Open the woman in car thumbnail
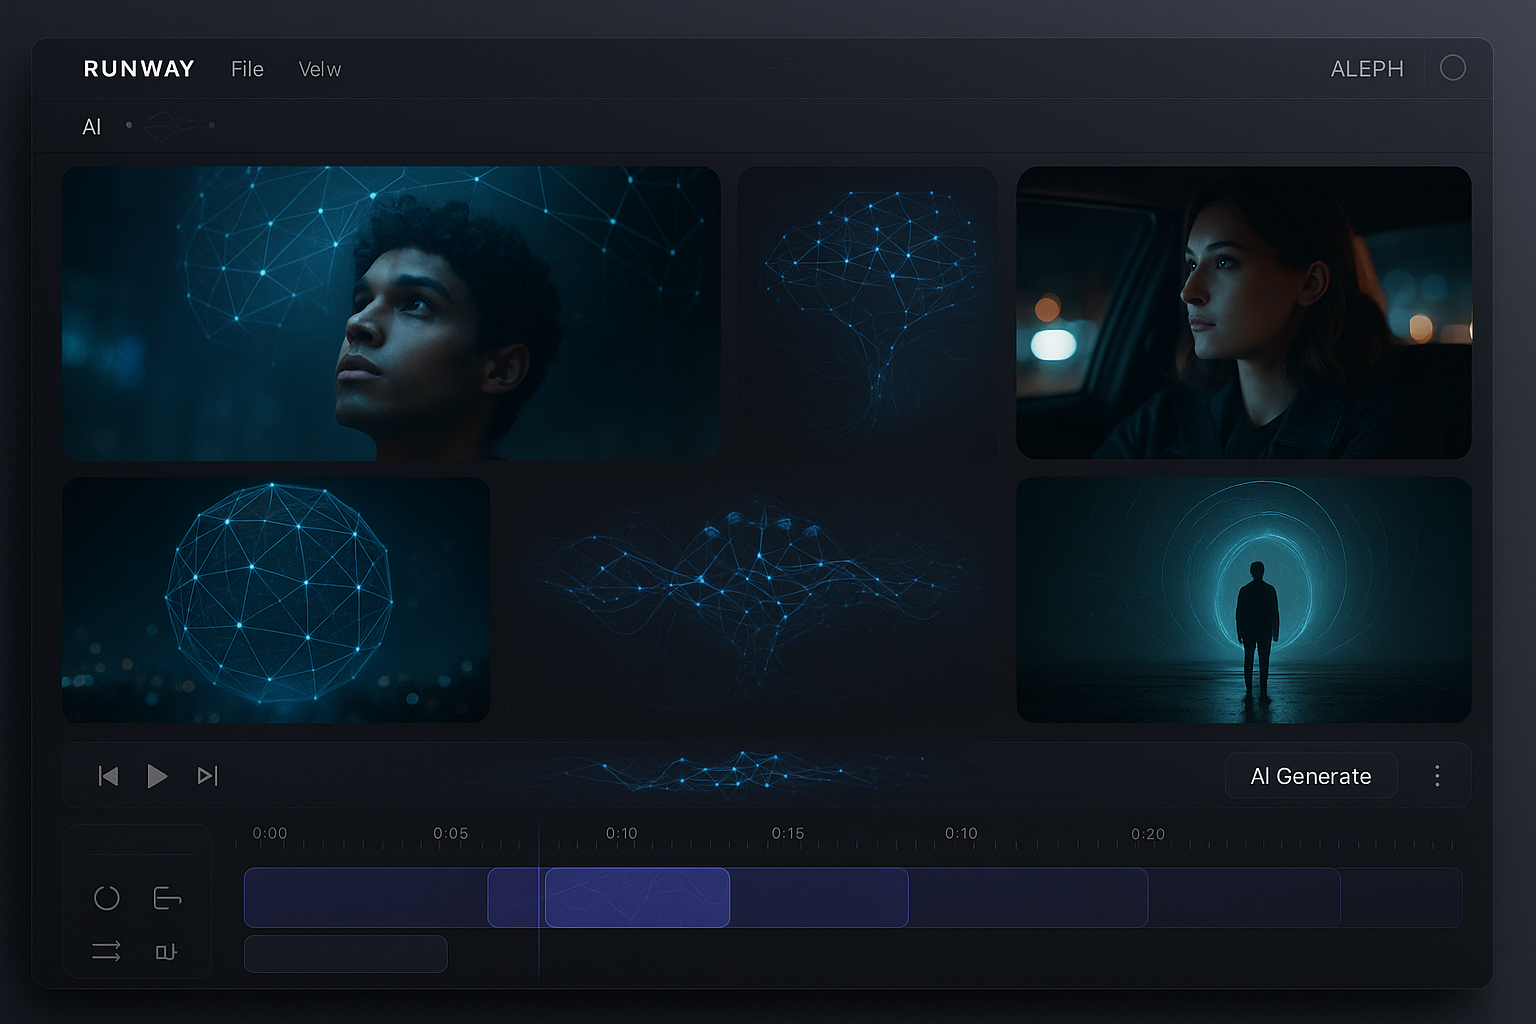1536x1024 pixels. (1243, 313)
